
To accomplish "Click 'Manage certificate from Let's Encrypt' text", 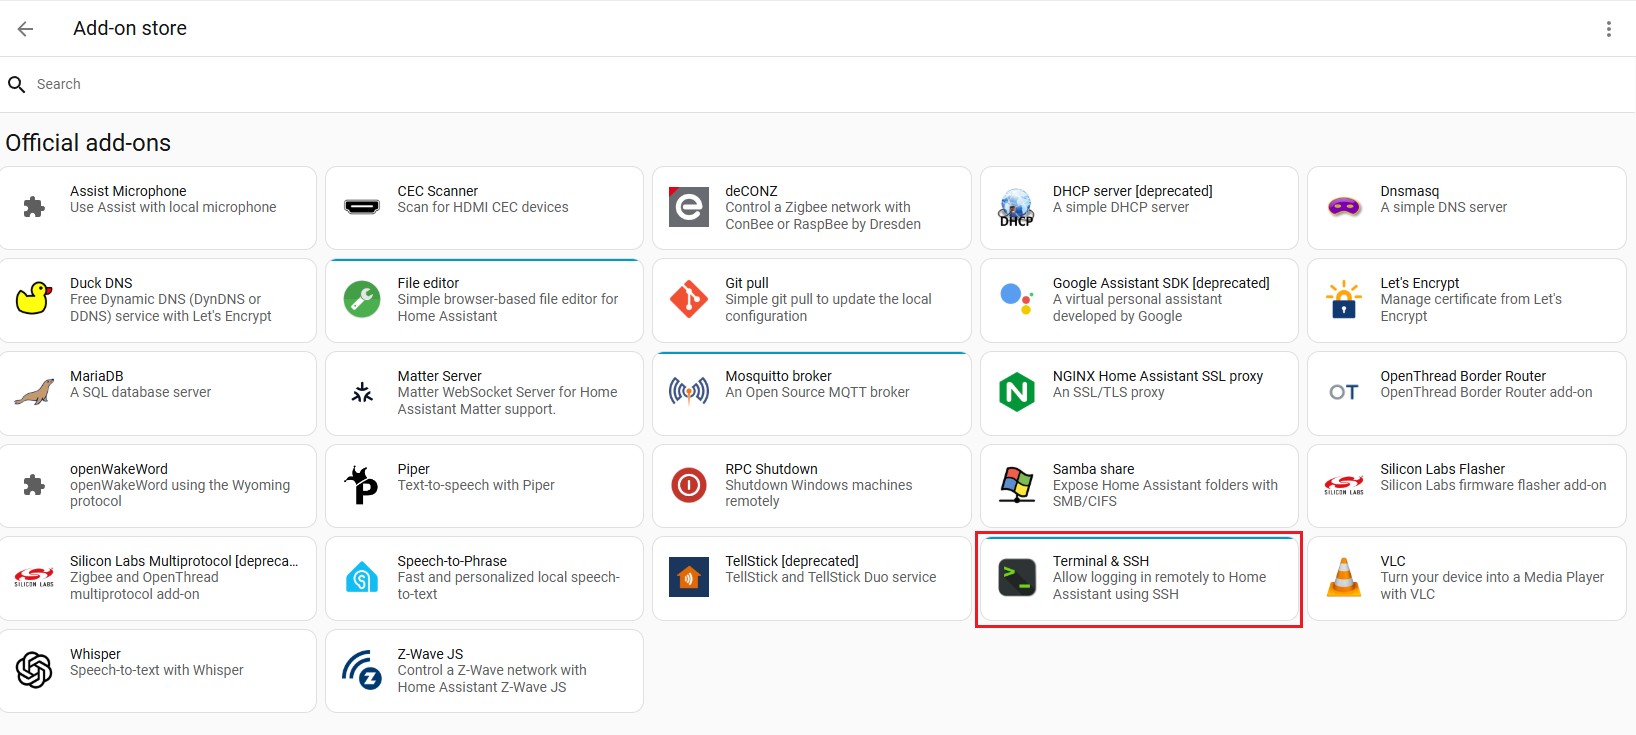I will 1470,308.
